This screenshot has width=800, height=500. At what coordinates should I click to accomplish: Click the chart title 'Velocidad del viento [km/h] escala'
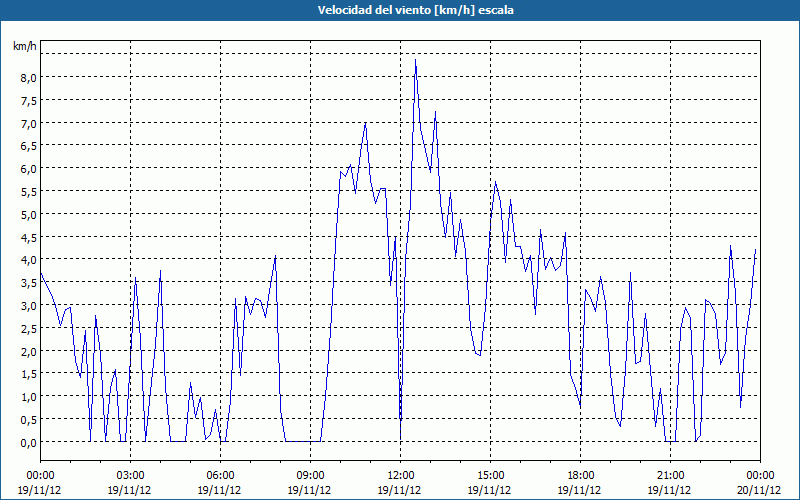(415, 10)
